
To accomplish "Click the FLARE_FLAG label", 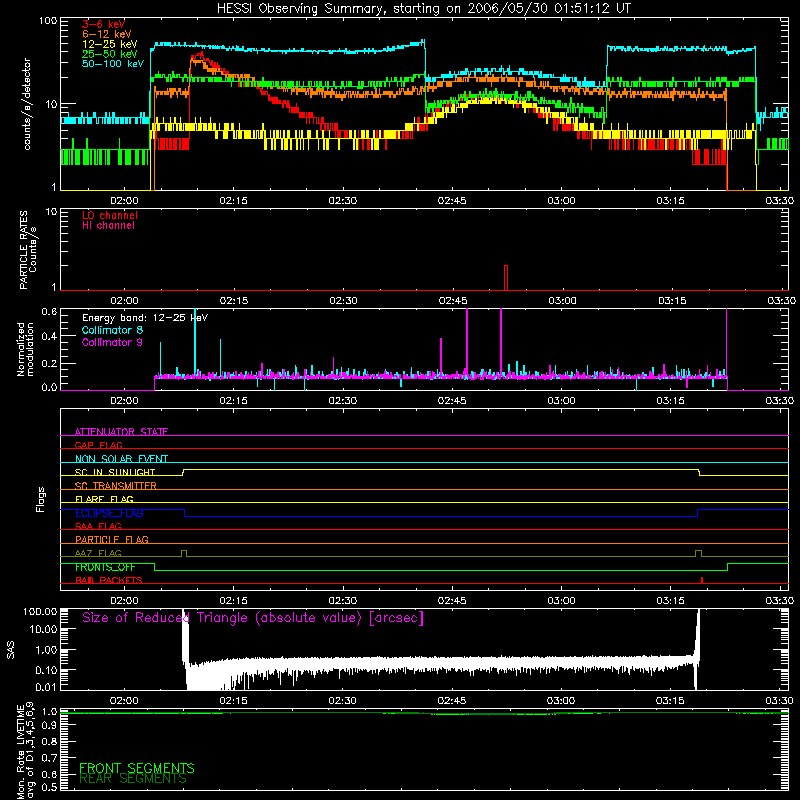I will pos(104,499).
